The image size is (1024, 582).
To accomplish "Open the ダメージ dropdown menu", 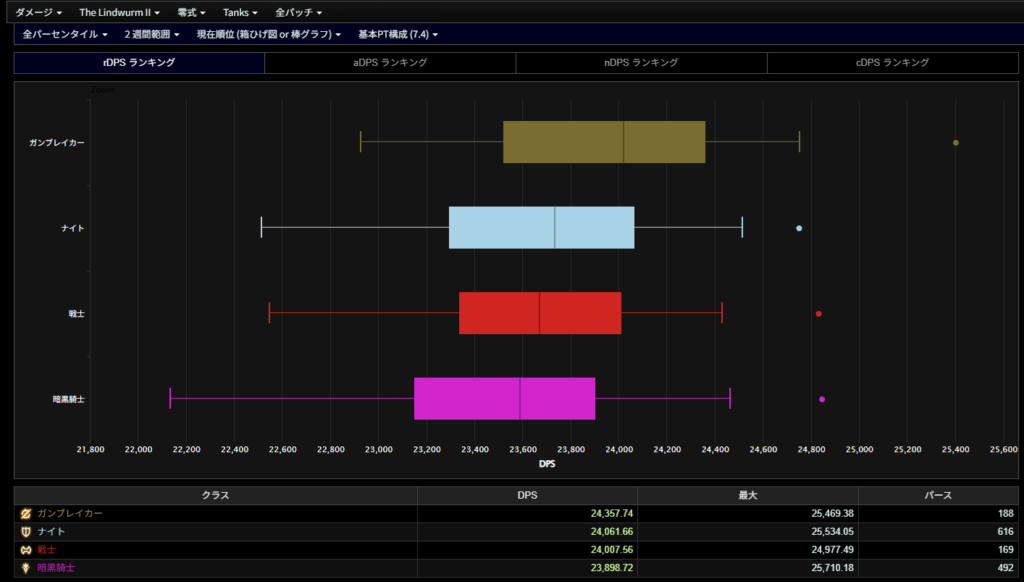I will click(39, 12).
